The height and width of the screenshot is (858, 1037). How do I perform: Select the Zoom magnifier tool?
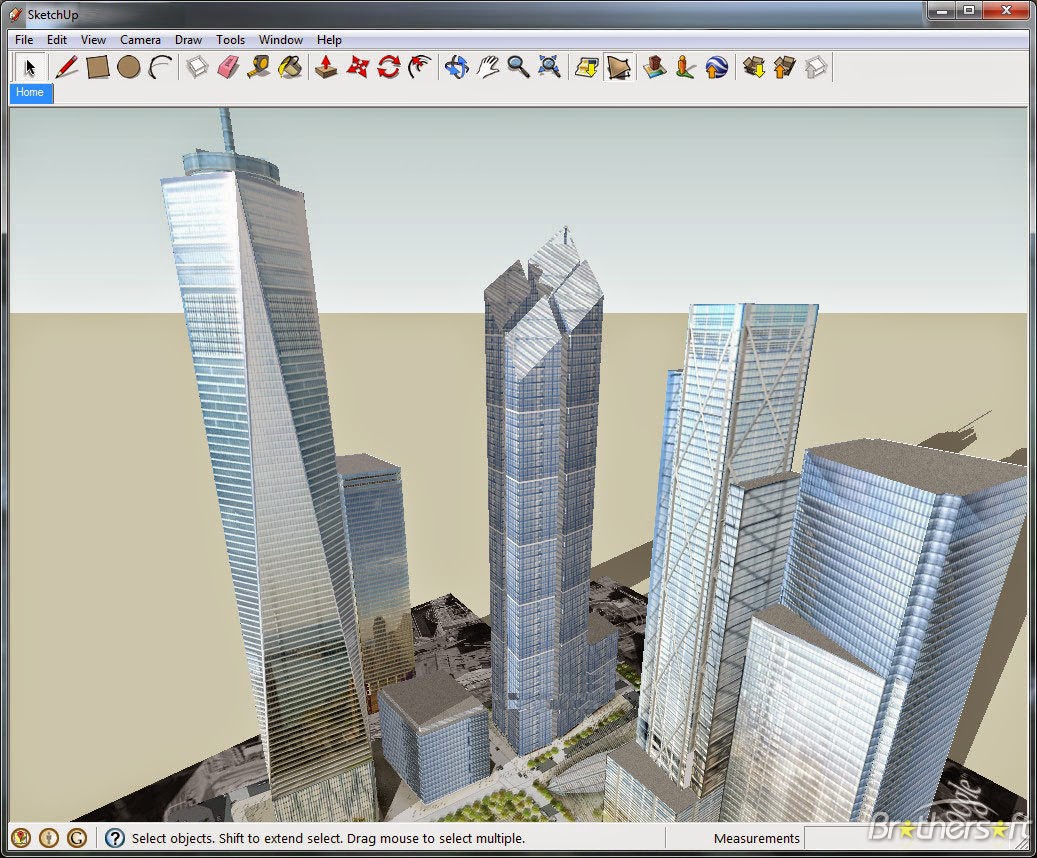(518, 67)
